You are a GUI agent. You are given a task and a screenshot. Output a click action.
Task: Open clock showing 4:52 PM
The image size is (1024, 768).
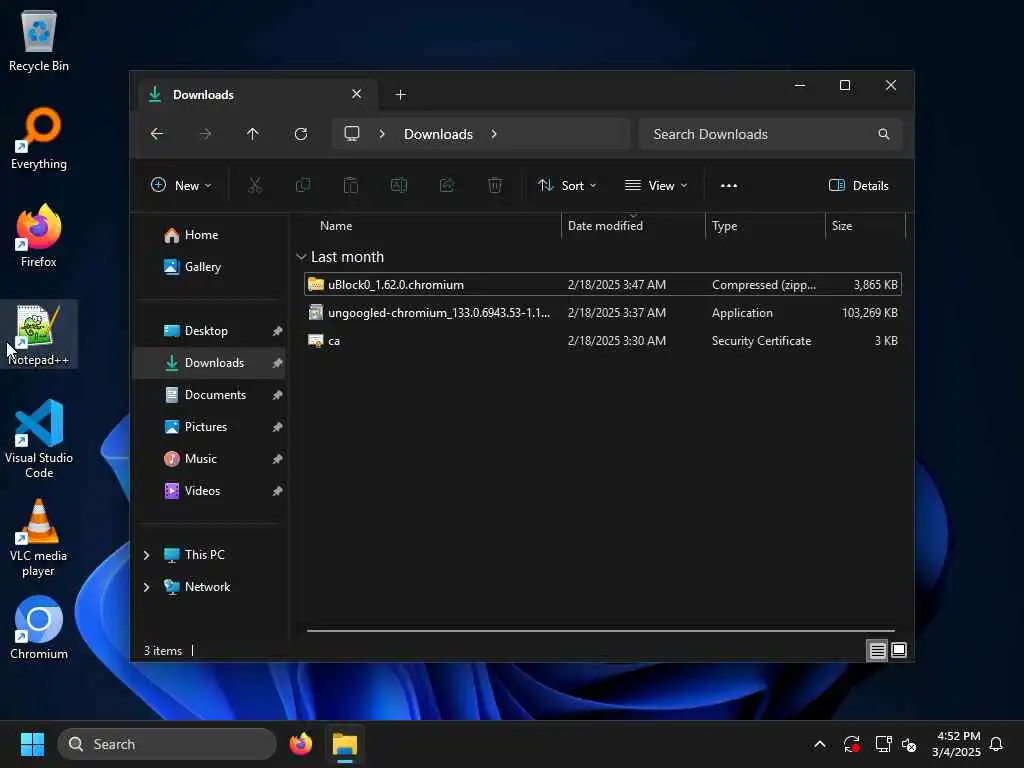[956, 744]
